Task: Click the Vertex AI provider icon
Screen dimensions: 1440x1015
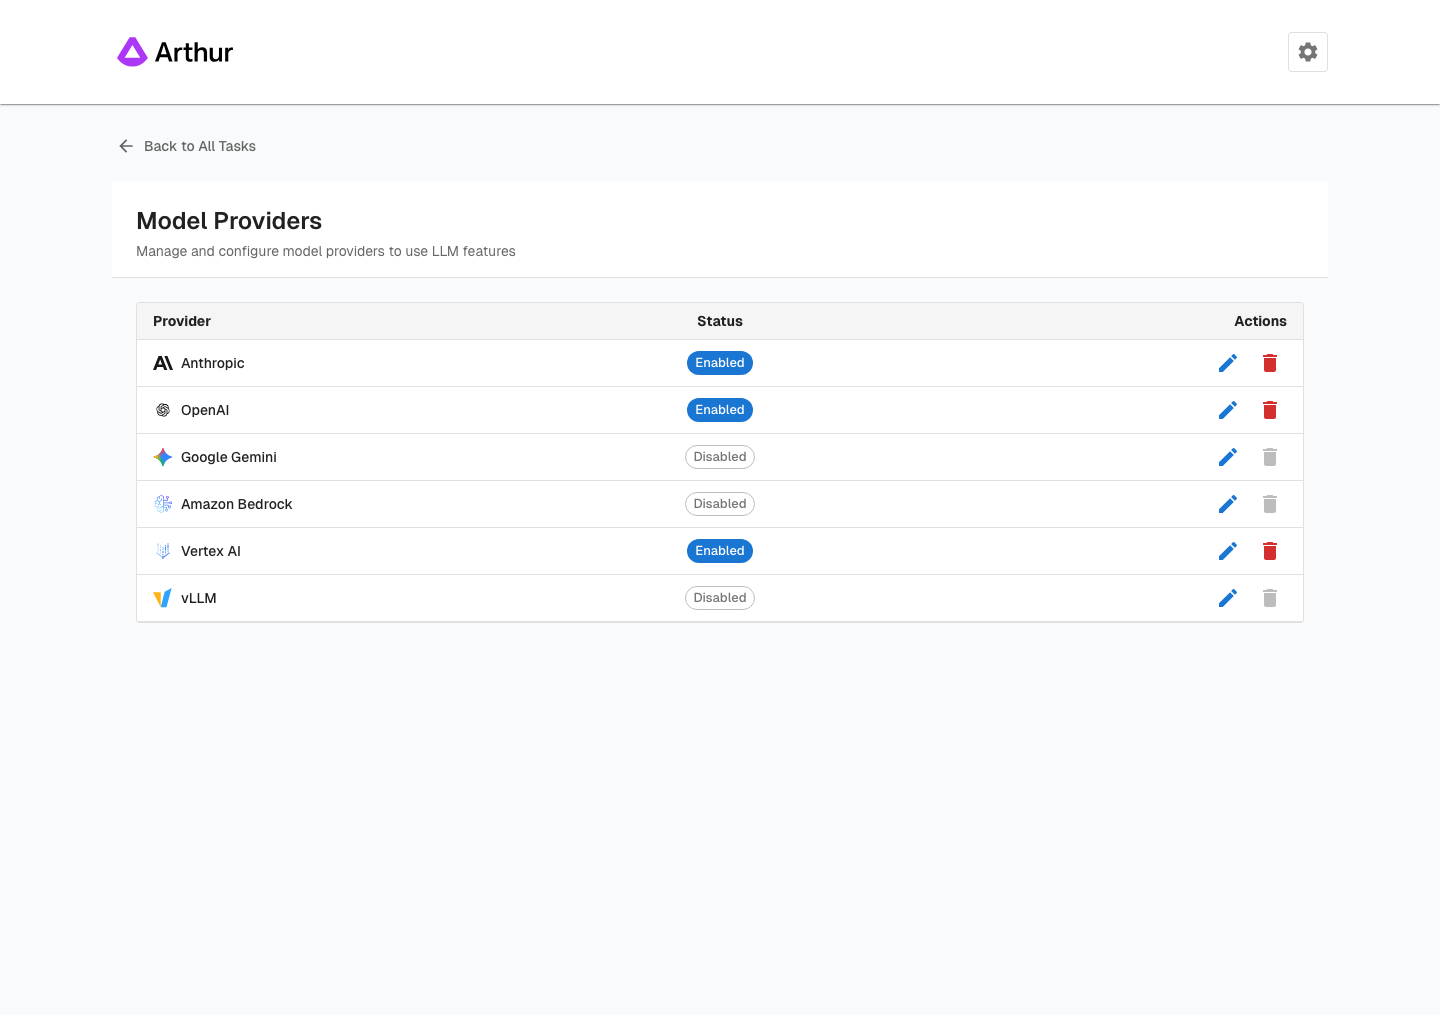Action: click(x=162, y=551)
